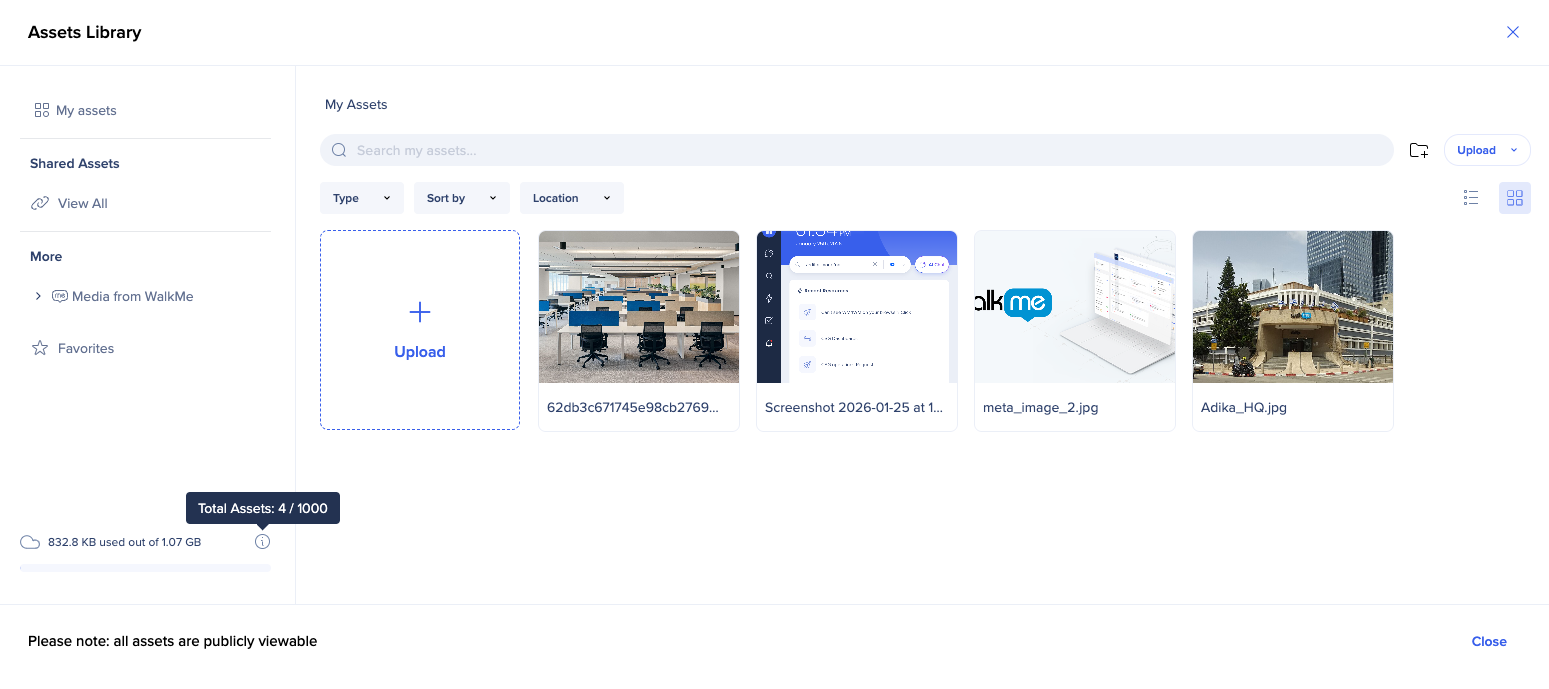Click the Favorites star icon
This screenshot has width=1549, height=689.
(40, 348)
